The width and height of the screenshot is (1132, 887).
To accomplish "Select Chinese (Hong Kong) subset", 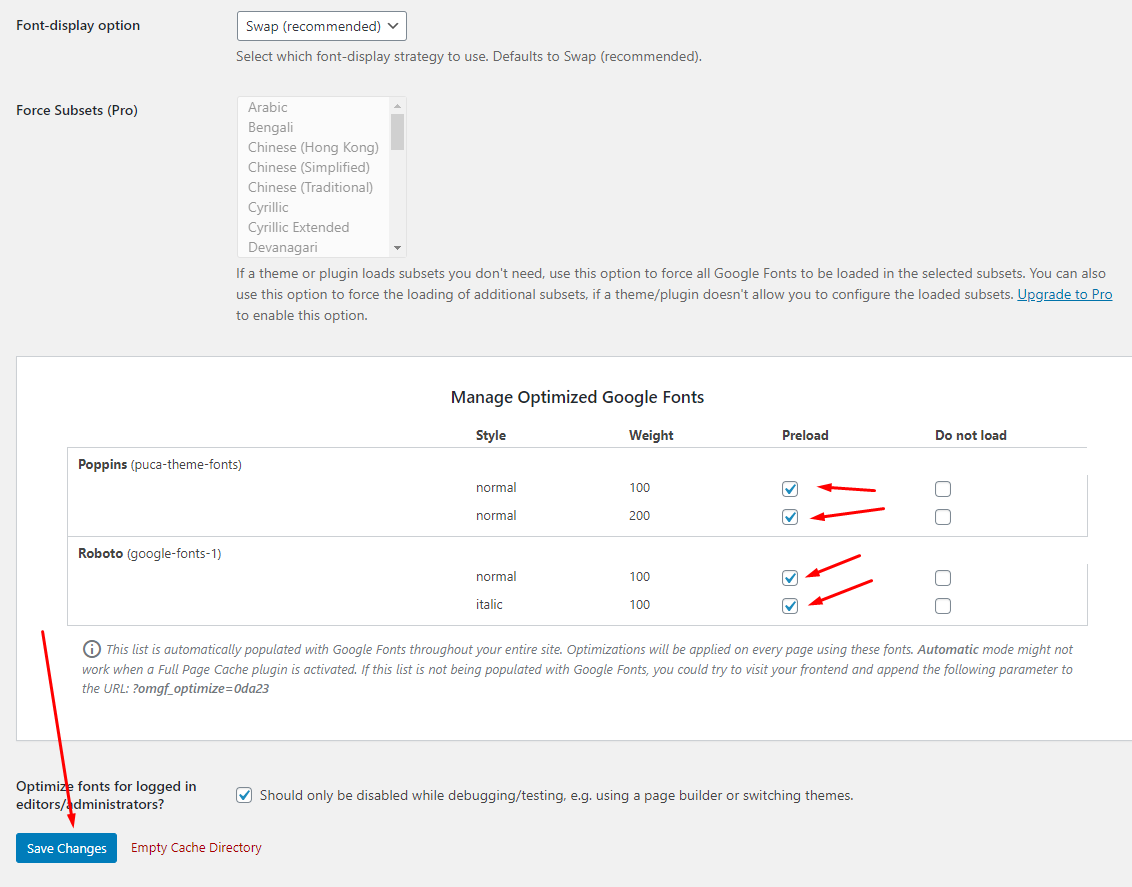I will [x=313, y=147].
